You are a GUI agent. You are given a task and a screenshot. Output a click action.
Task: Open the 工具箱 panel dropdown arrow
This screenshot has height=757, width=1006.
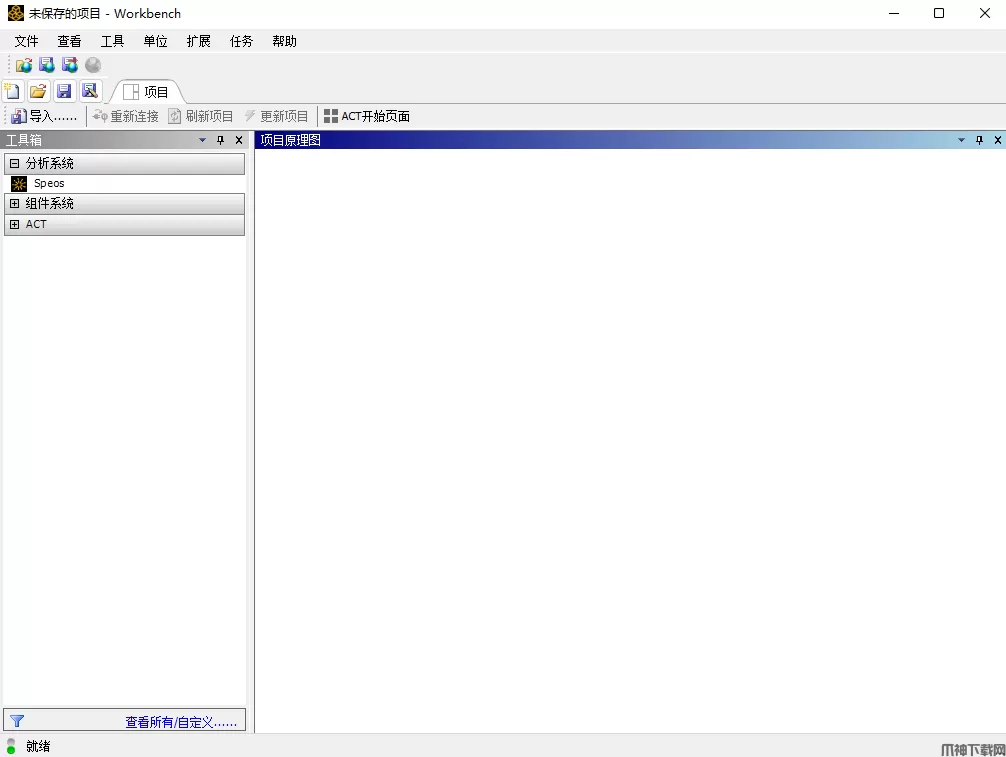(203, 141)
